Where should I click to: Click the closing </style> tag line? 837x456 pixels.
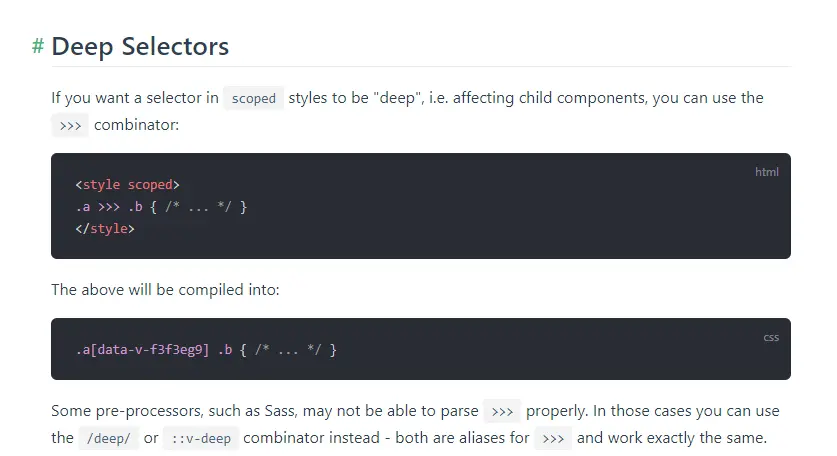[x=105, y=228]
